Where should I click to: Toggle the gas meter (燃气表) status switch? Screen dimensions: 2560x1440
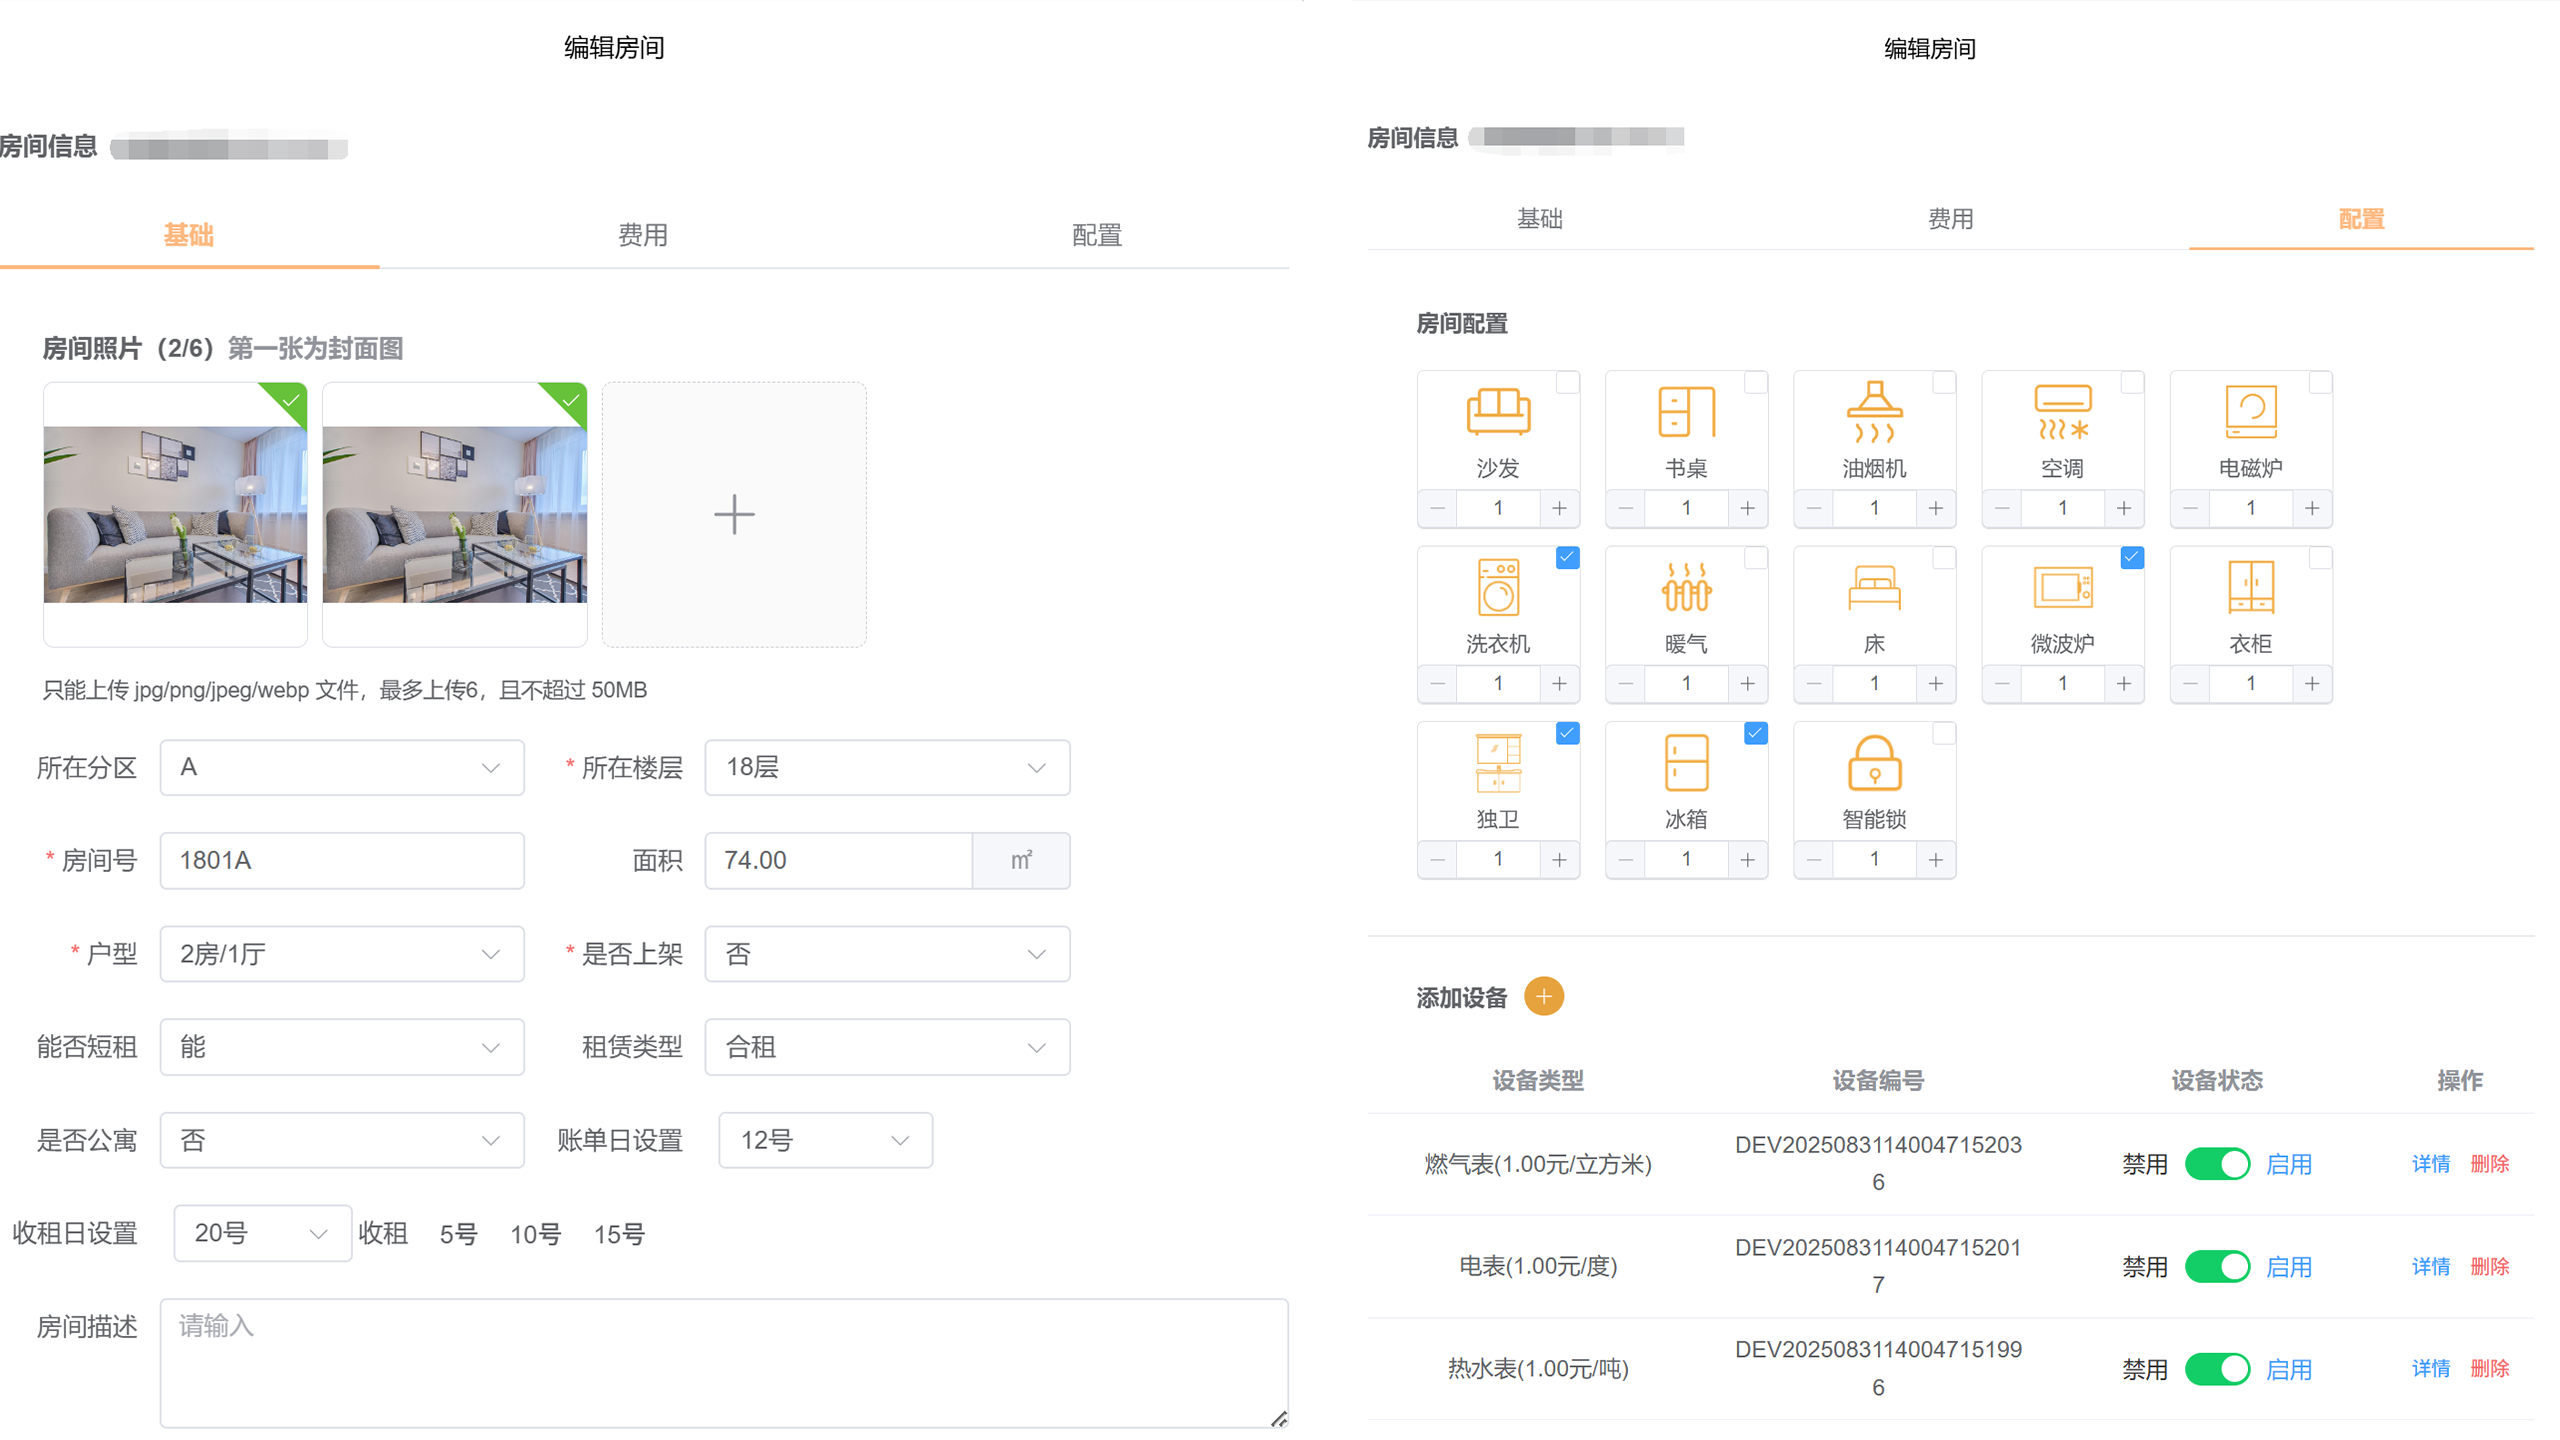[x=2216, y=1164]
